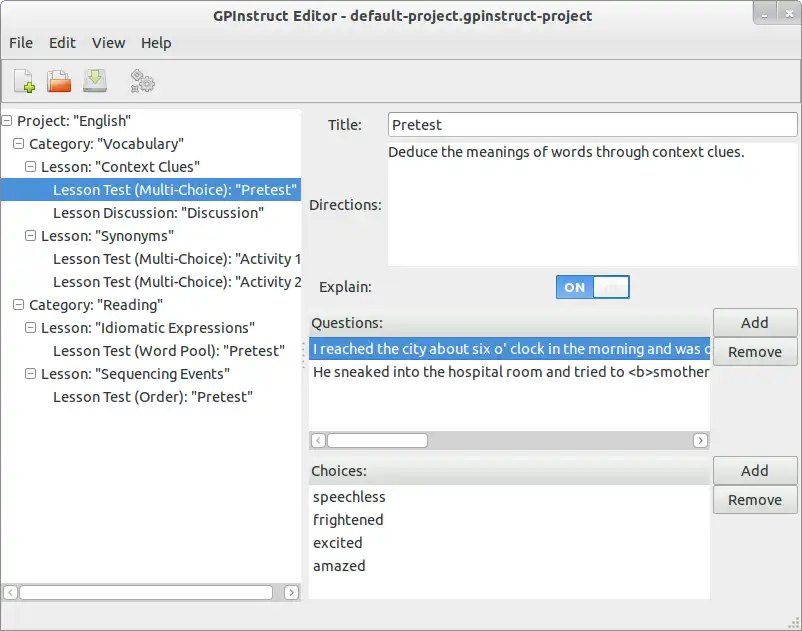Click the Title input field containing Pretest

click(x=592, y=125)
